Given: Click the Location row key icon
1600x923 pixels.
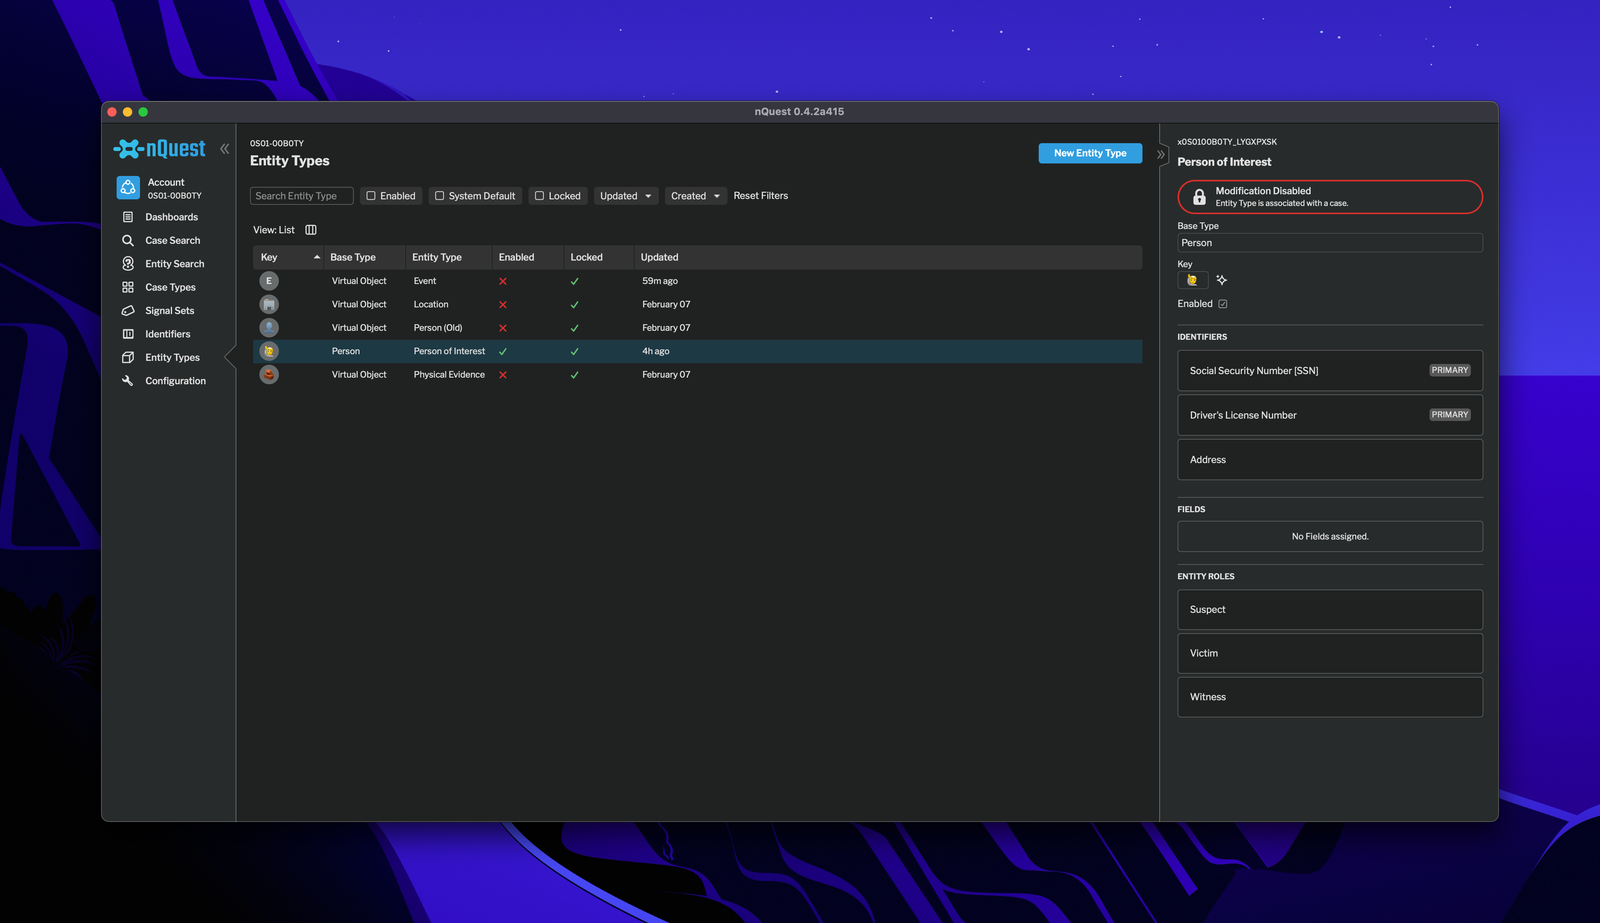Looking at the screenshot, I should [269, 304].
